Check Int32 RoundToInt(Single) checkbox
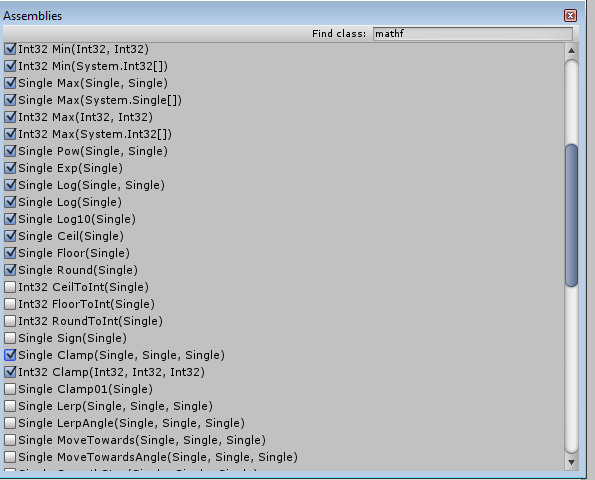The width and height of the screenshot is (595, 480). [x=10, y=321]
